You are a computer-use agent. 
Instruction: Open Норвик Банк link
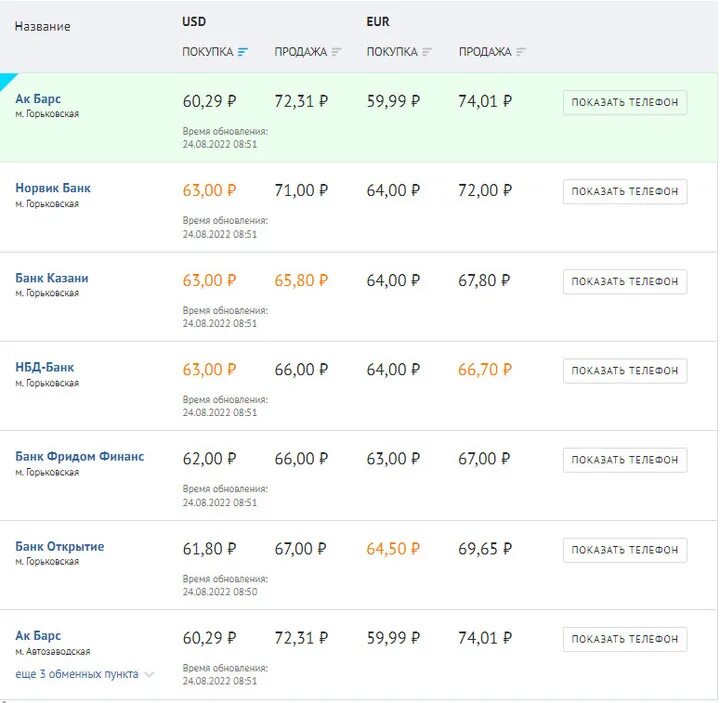[x=53, y=188]
